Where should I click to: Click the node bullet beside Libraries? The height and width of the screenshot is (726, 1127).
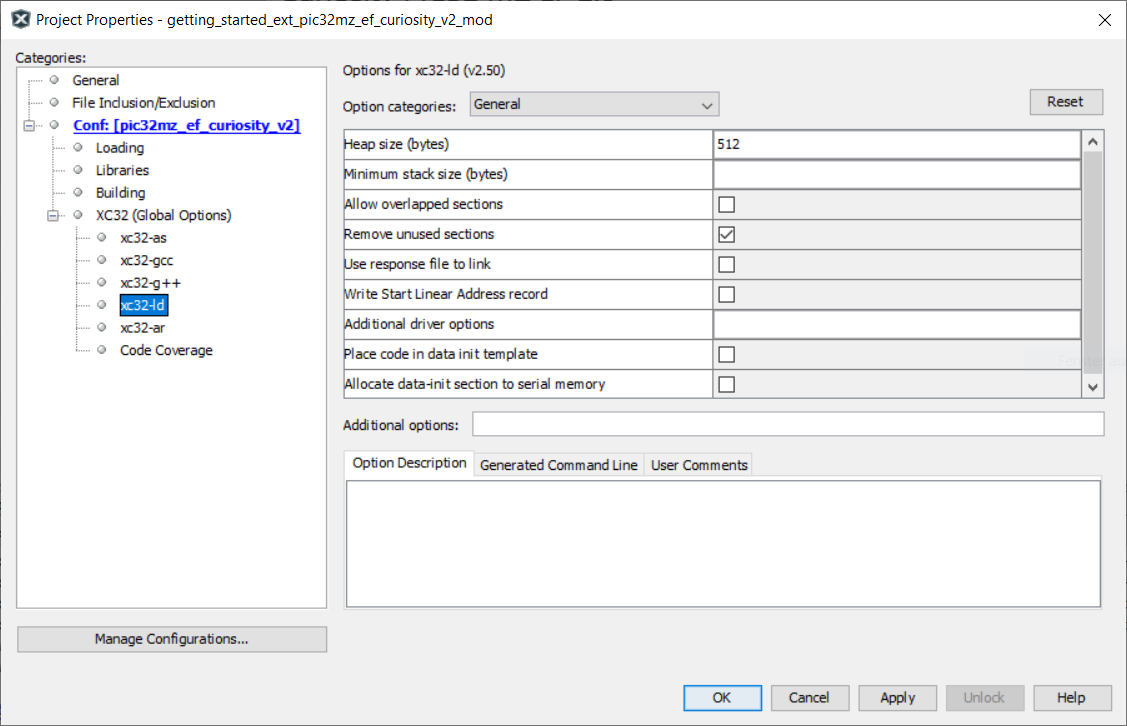point(78,170)
